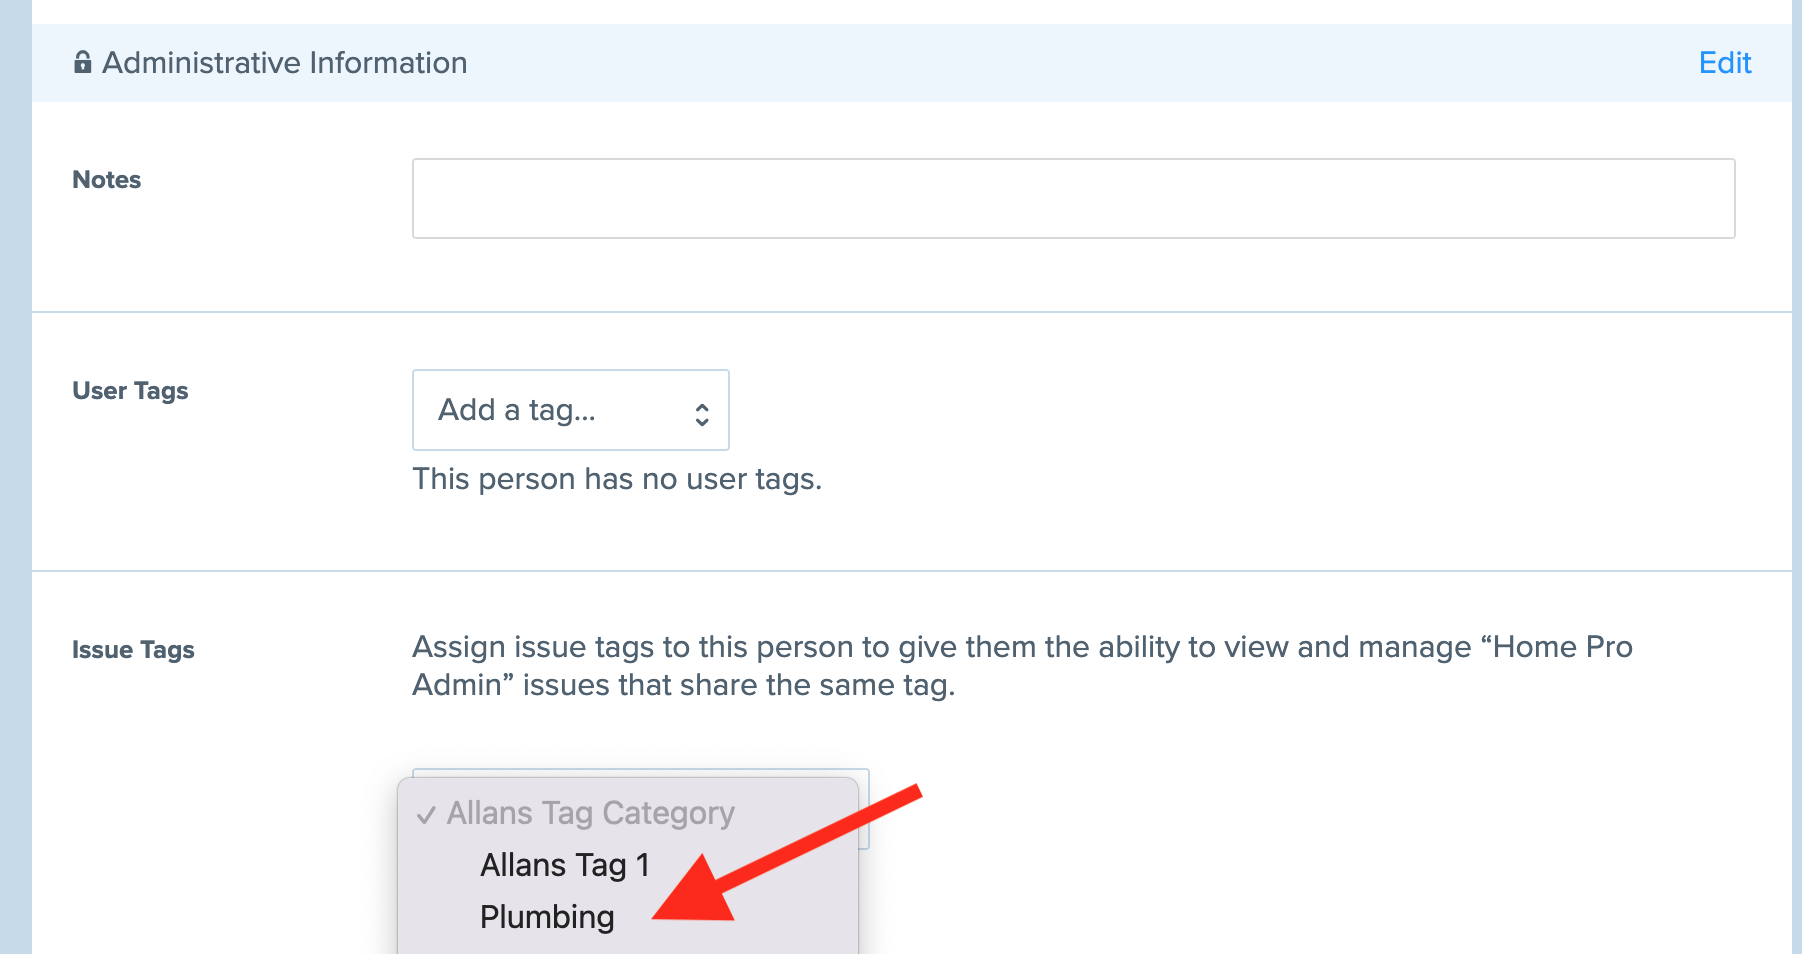Viewport: 1802px width, 954px height.
Task: Click the Administrative Information section title
Action: [x=285, y=63]
